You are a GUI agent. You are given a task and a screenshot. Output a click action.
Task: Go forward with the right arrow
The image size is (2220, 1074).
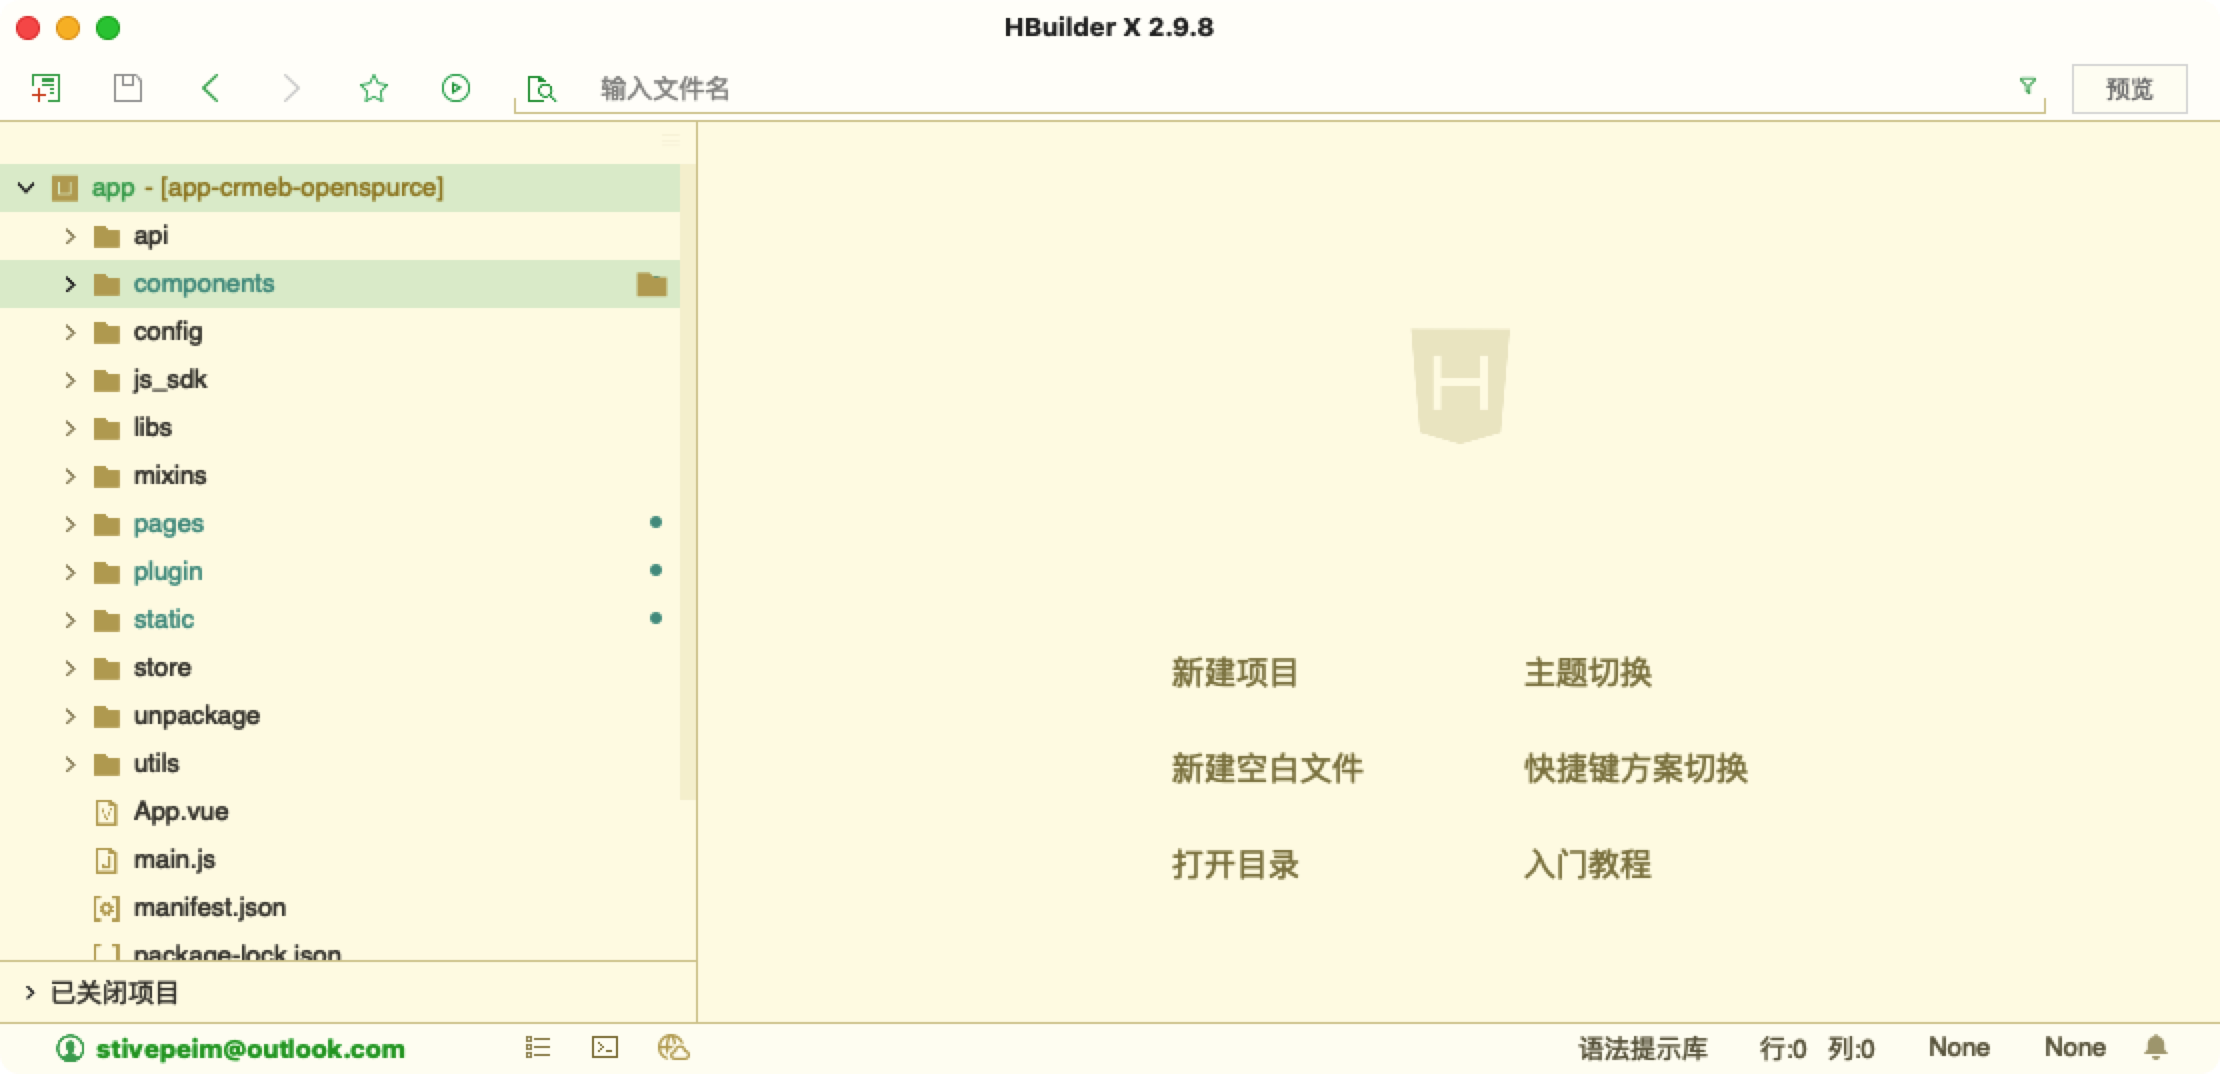(x=291, y=88)
